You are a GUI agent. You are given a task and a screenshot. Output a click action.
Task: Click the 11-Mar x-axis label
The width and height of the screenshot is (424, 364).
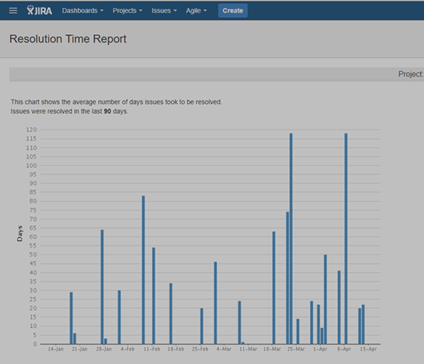pyautogui.click(x=248, y=349)
